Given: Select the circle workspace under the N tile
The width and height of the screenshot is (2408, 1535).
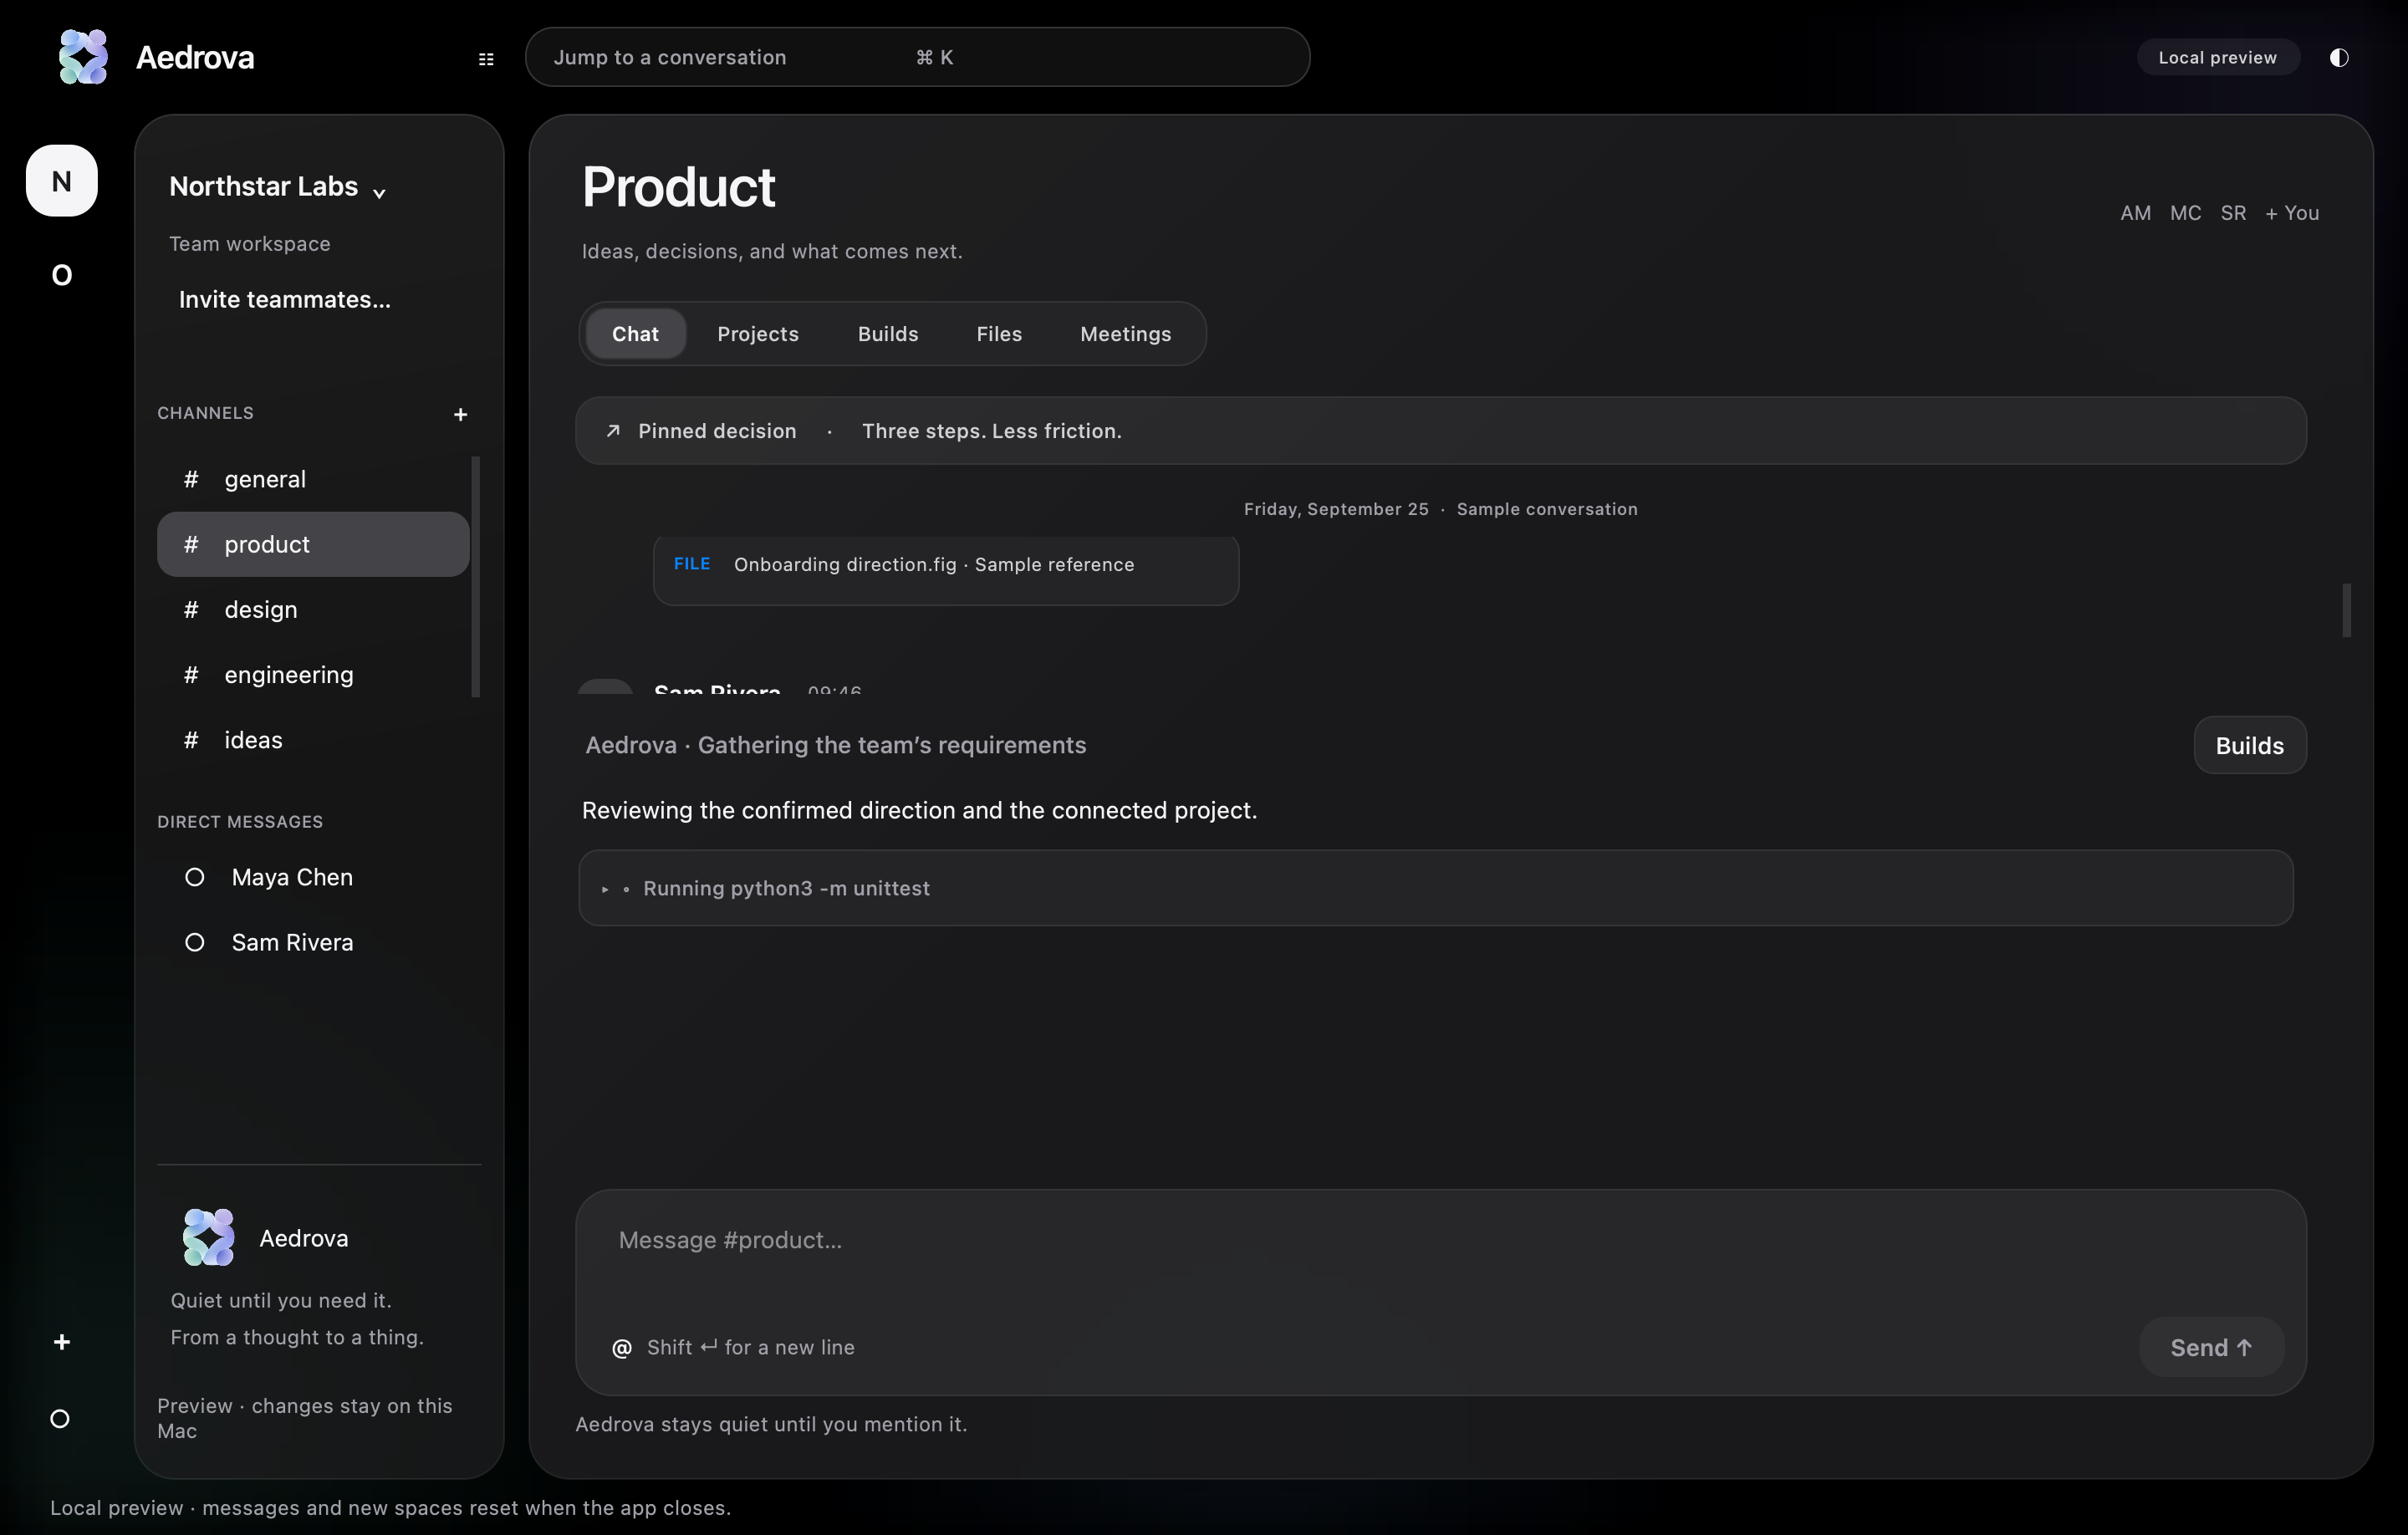Looking at the screenshot, I should click(x=62, y=275).
